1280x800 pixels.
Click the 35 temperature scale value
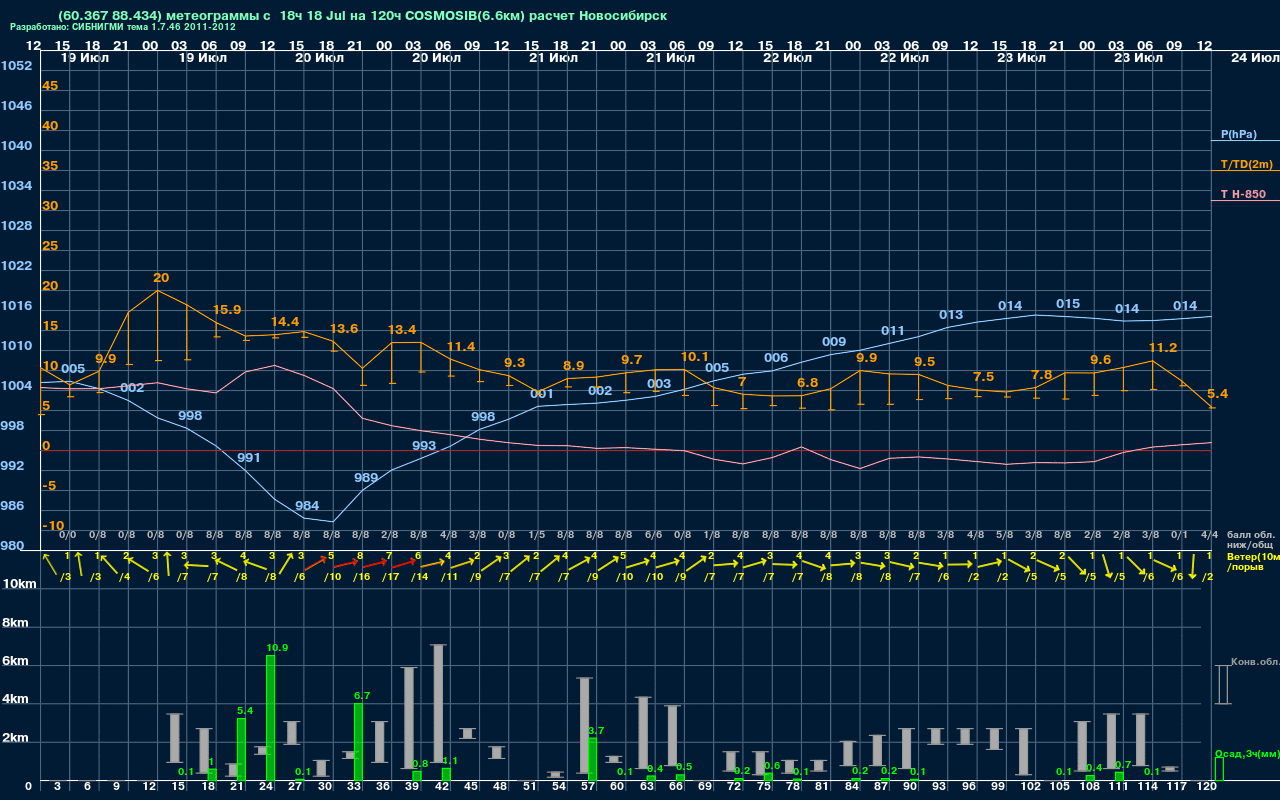(x=50, y=166)
